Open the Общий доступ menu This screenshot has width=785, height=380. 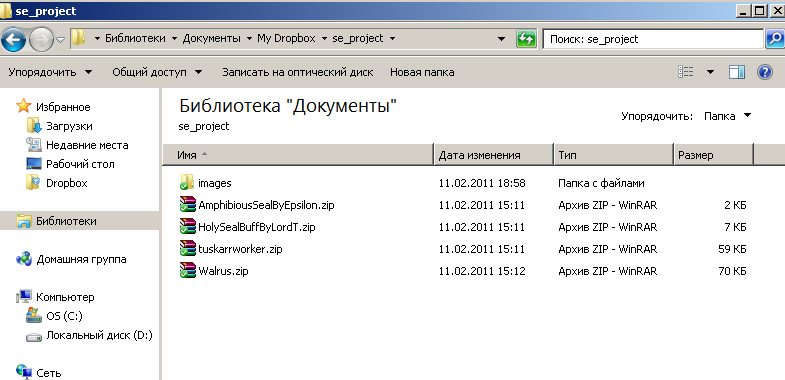(157, 72)
